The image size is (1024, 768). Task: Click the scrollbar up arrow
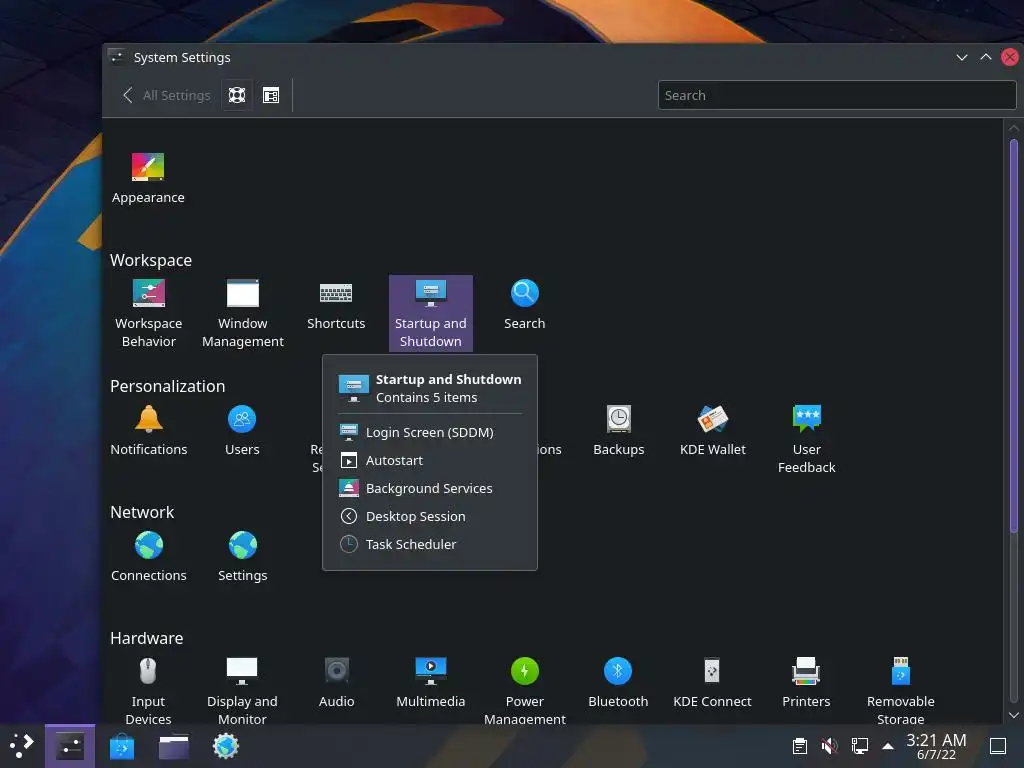(1014, 128)
